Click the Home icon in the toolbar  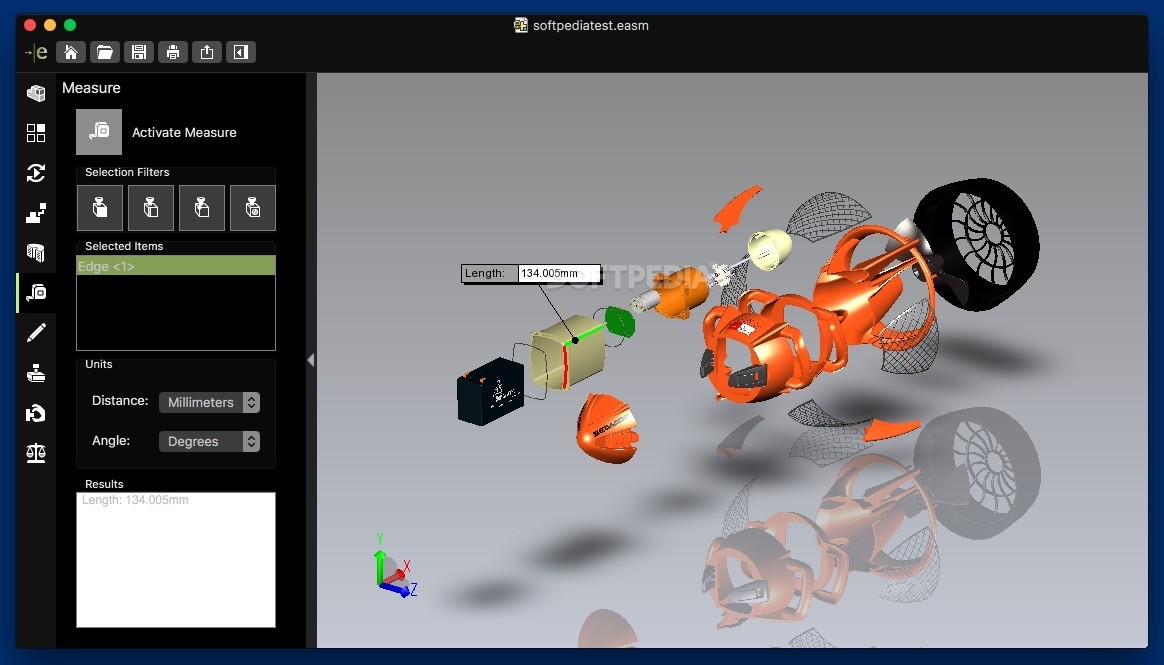pyautogui.click(x=71, y=51)
